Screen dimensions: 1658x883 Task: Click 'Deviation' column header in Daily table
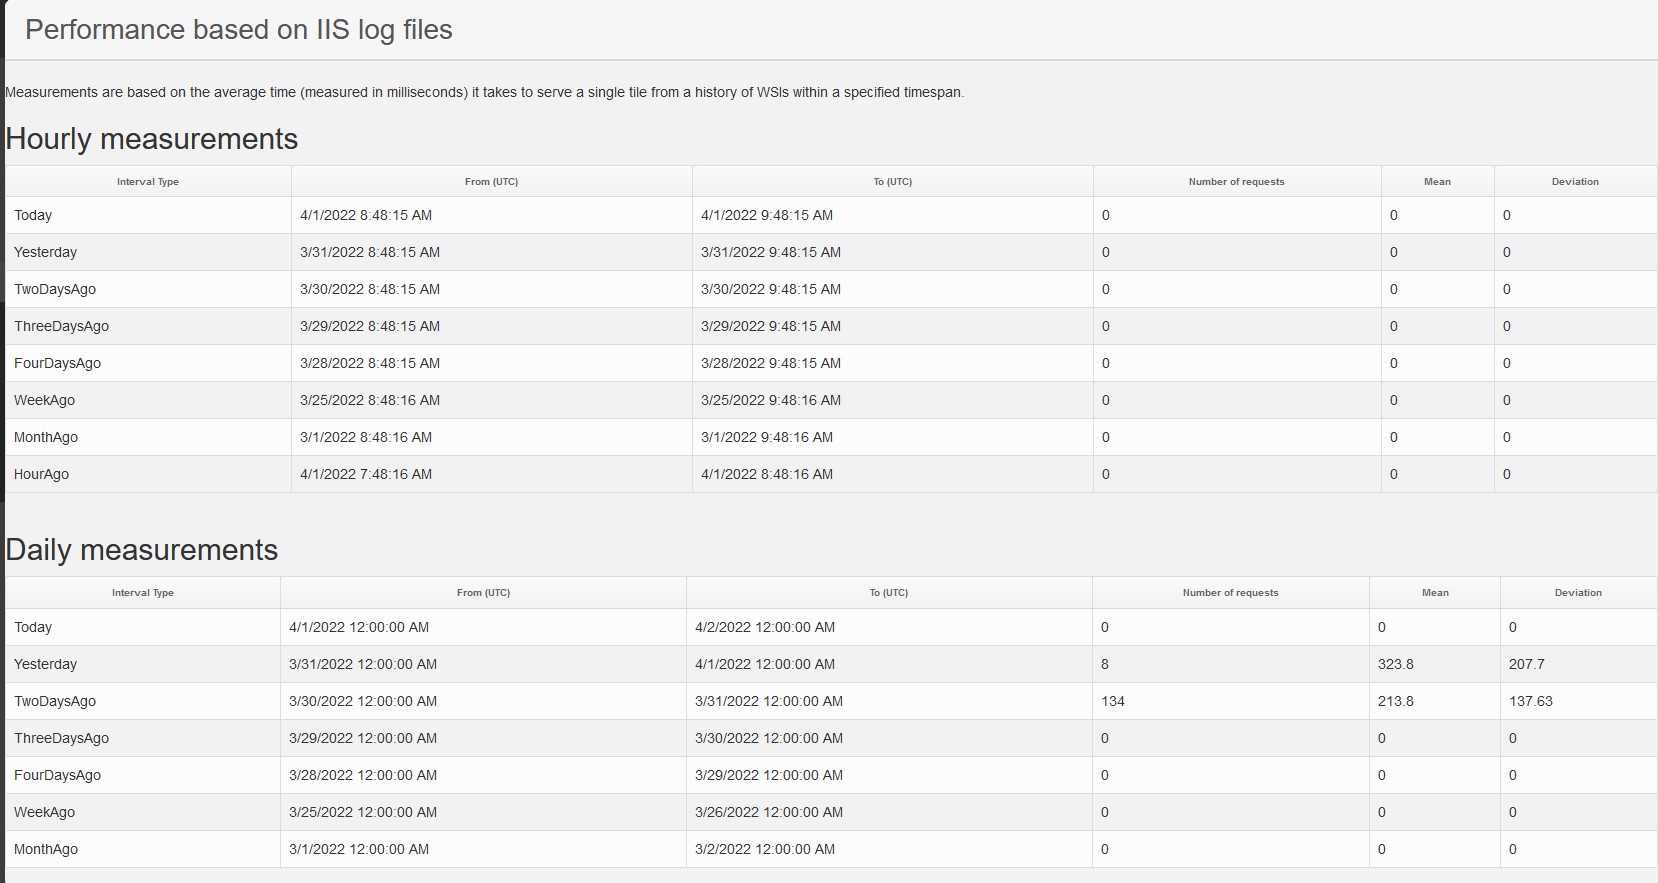(1578, 593)
